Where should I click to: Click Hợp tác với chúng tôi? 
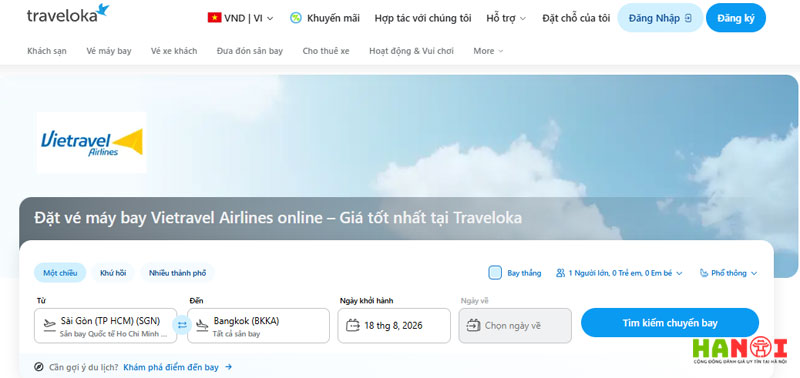(423, 18)
